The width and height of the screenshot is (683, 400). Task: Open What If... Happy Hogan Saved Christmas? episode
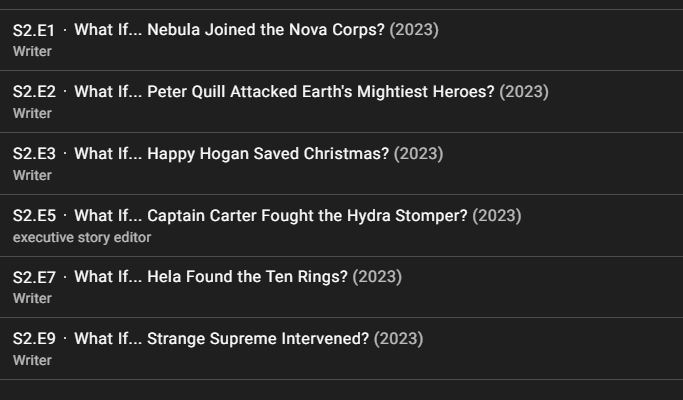tap(231, 154)
